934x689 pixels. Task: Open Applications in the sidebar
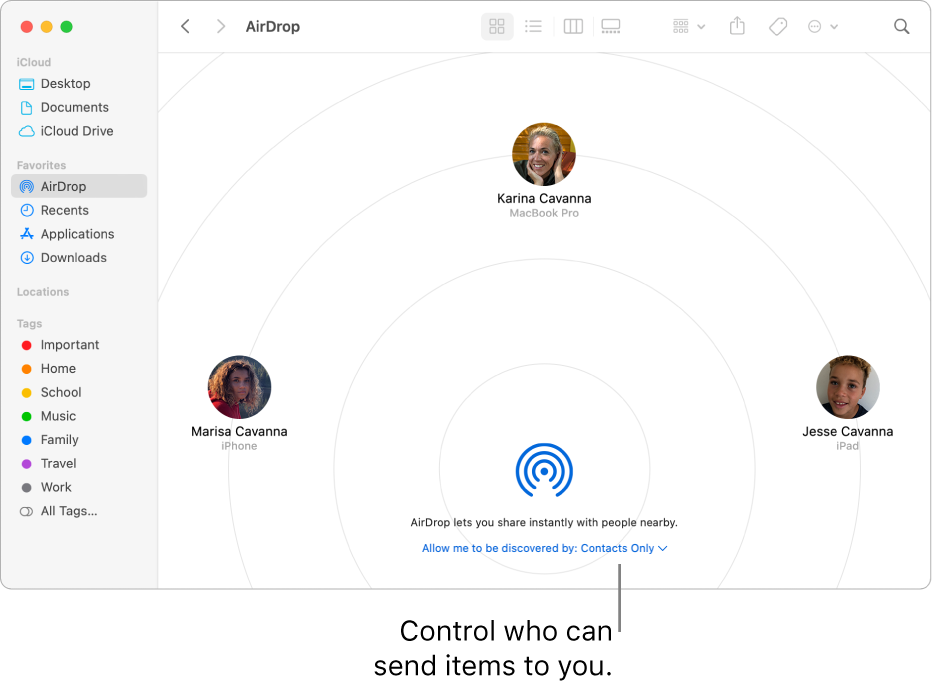77,234
